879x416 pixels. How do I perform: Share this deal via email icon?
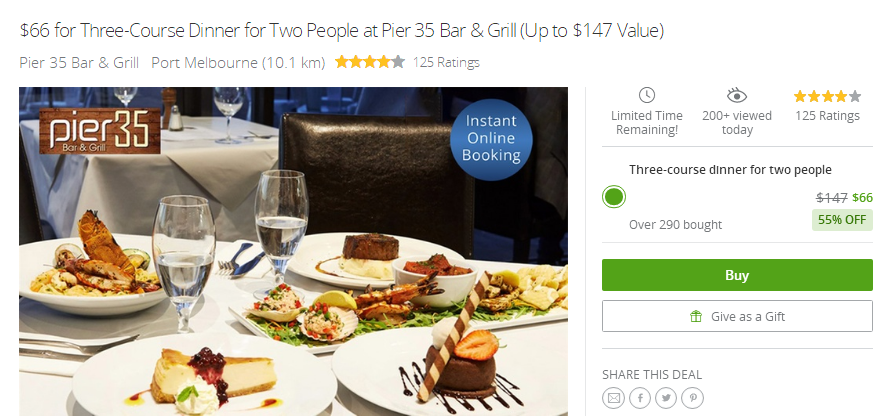613,398
